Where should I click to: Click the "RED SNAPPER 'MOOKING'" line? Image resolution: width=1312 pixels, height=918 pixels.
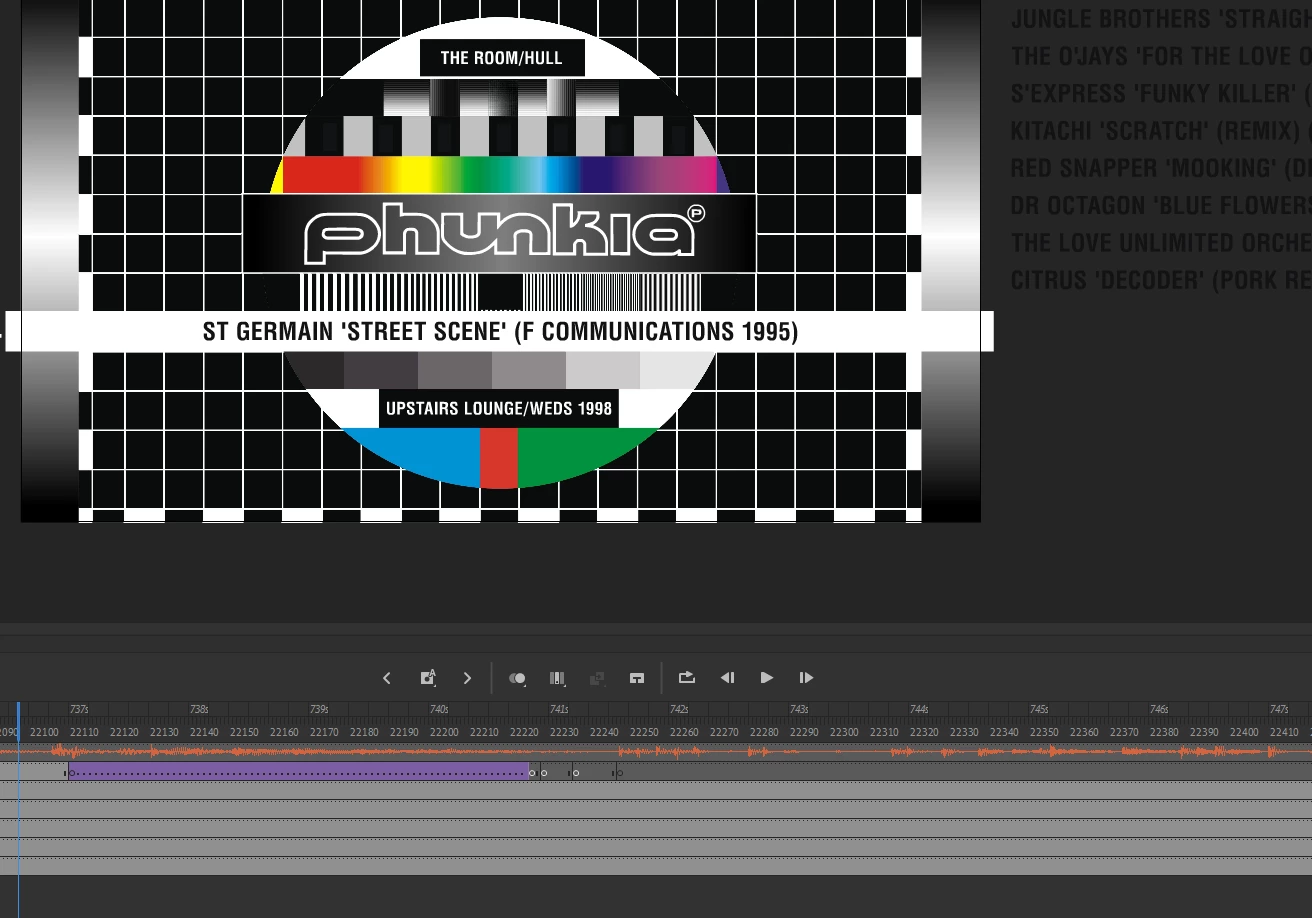tap(1161, 168)
